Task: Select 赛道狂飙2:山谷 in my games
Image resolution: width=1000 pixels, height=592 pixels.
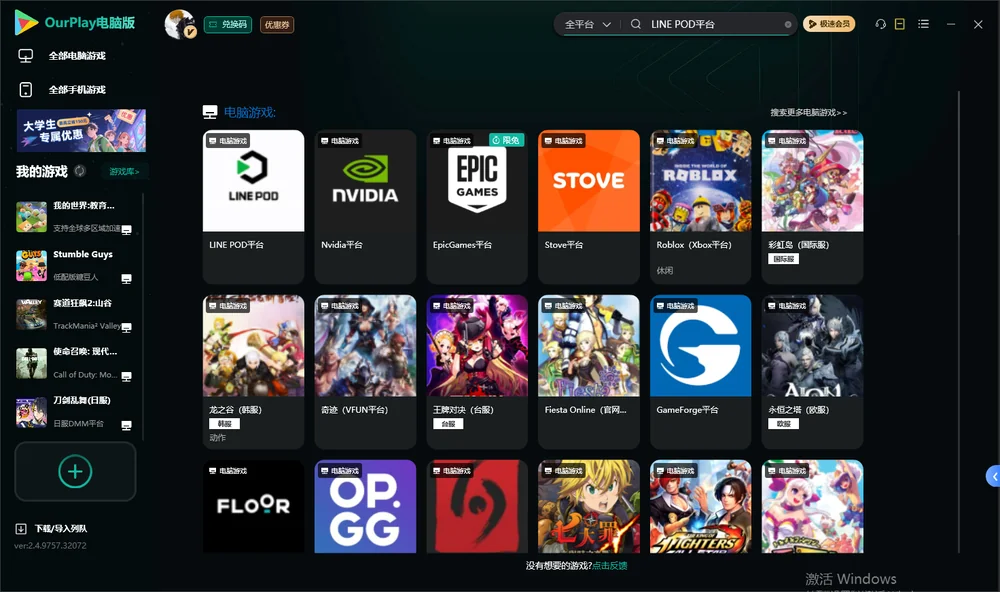Action: coord(75,314)
